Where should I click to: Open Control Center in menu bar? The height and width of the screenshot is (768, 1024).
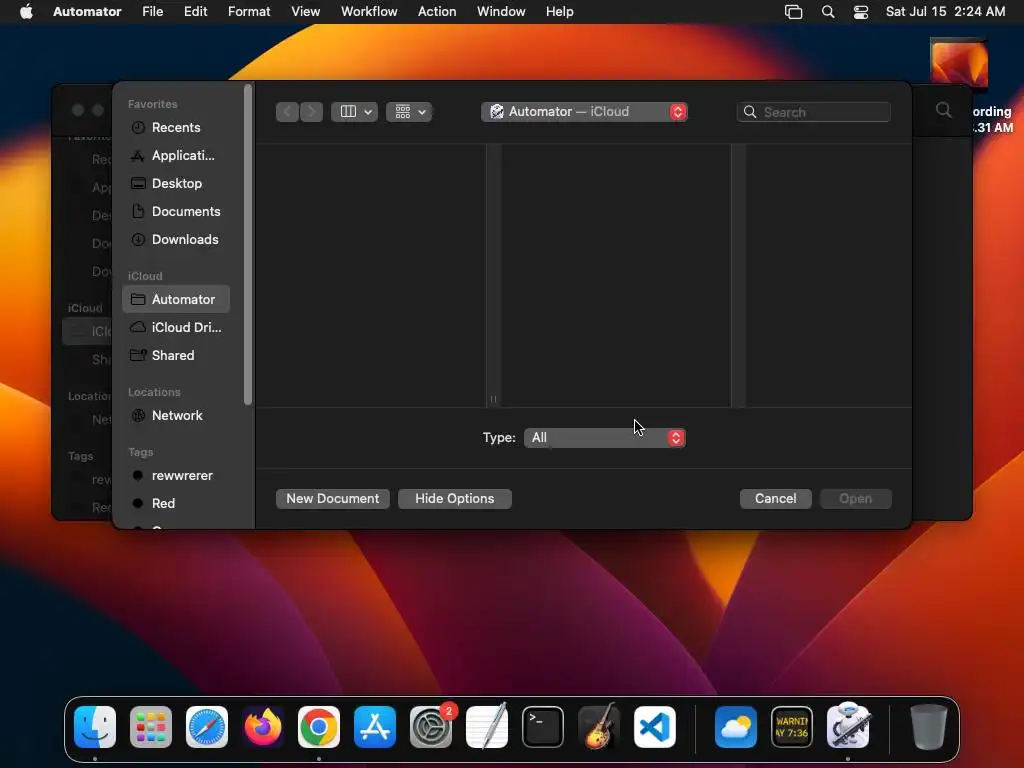pyautogui.click(x=861, y=12)
